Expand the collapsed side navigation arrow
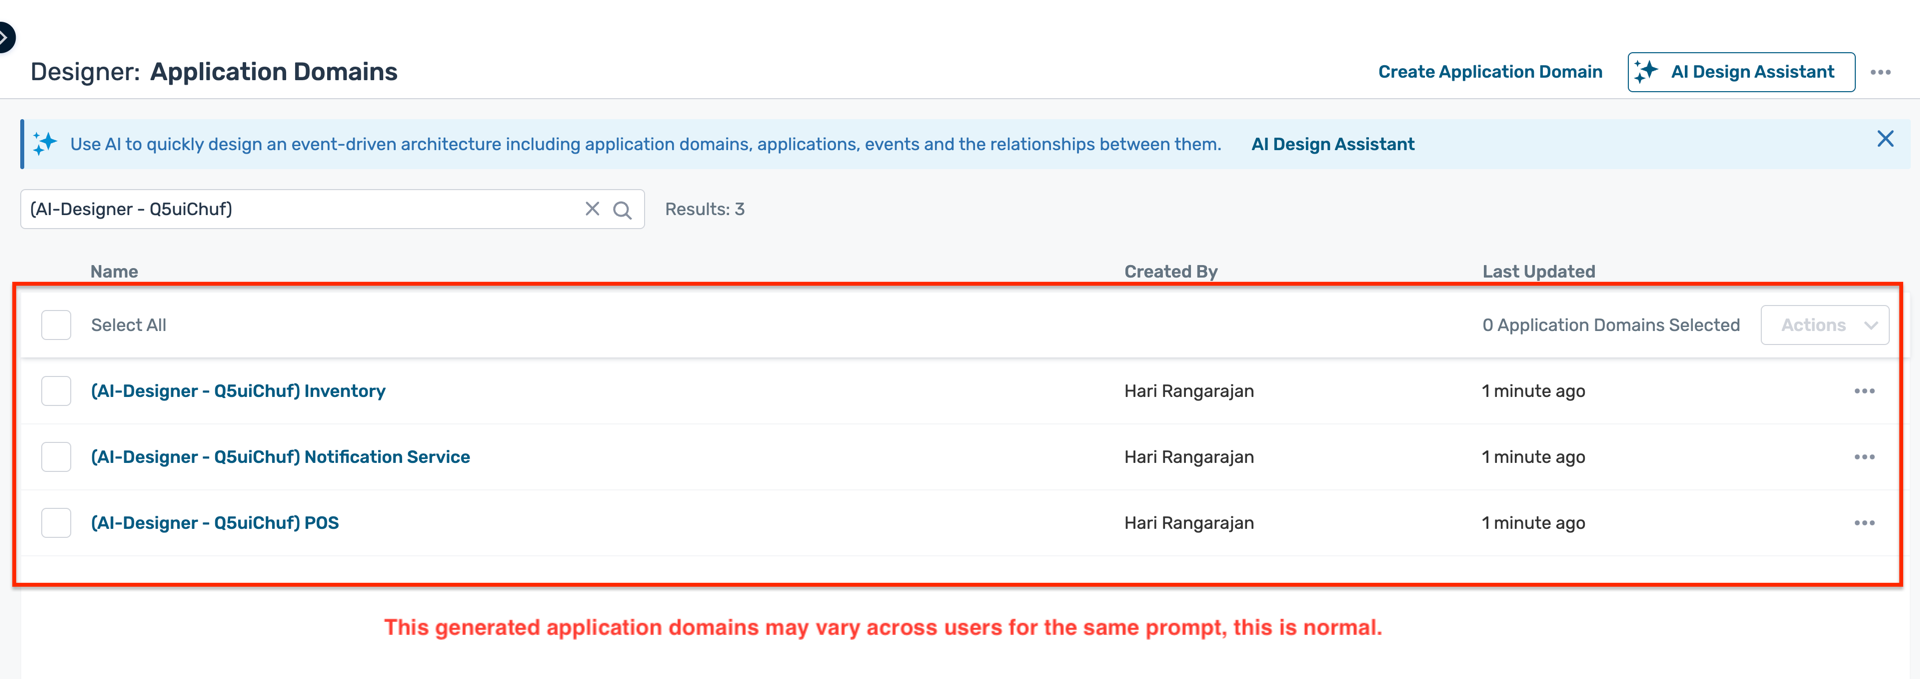1920x679 pixels. click(5, 38)
